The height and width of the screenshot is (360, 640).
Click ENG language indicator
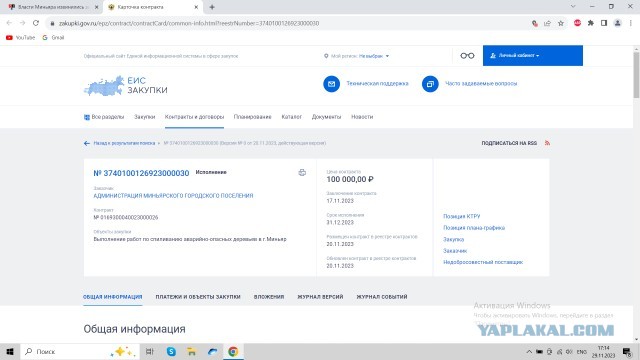tap(582, 351)
